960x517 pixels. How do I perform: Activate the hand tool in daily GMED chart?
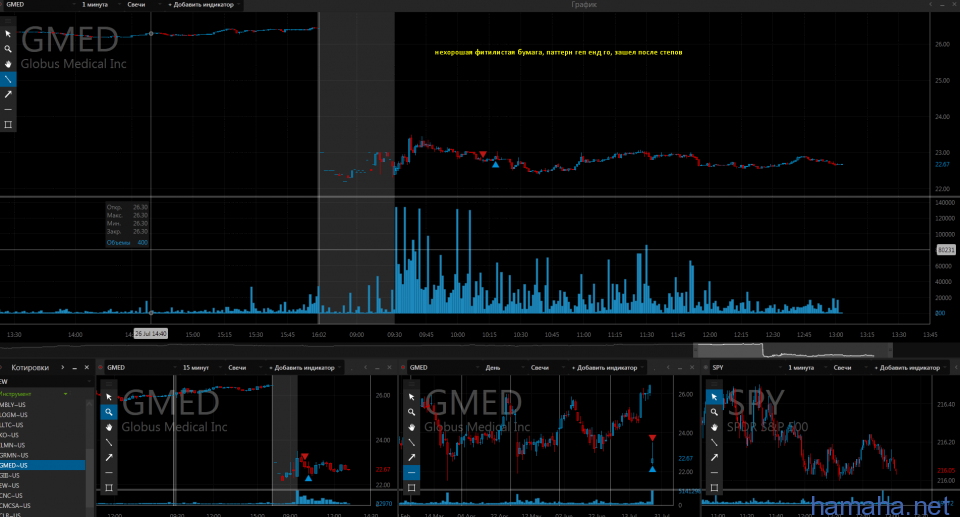(x=411, y=427)
